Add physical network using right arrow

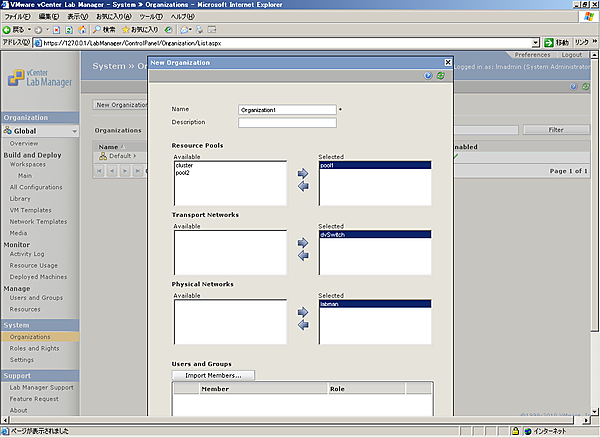tap(304, 312)
